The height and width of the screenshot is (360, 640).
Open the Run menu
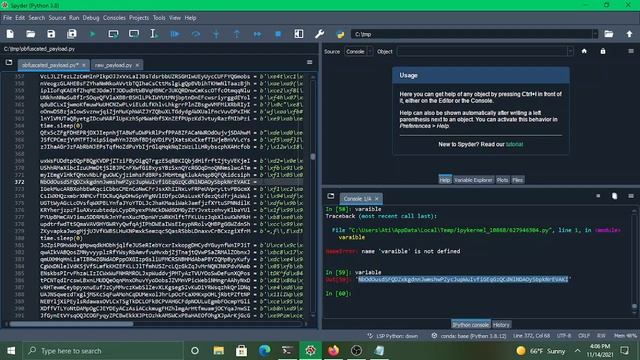tap(74, 18)
